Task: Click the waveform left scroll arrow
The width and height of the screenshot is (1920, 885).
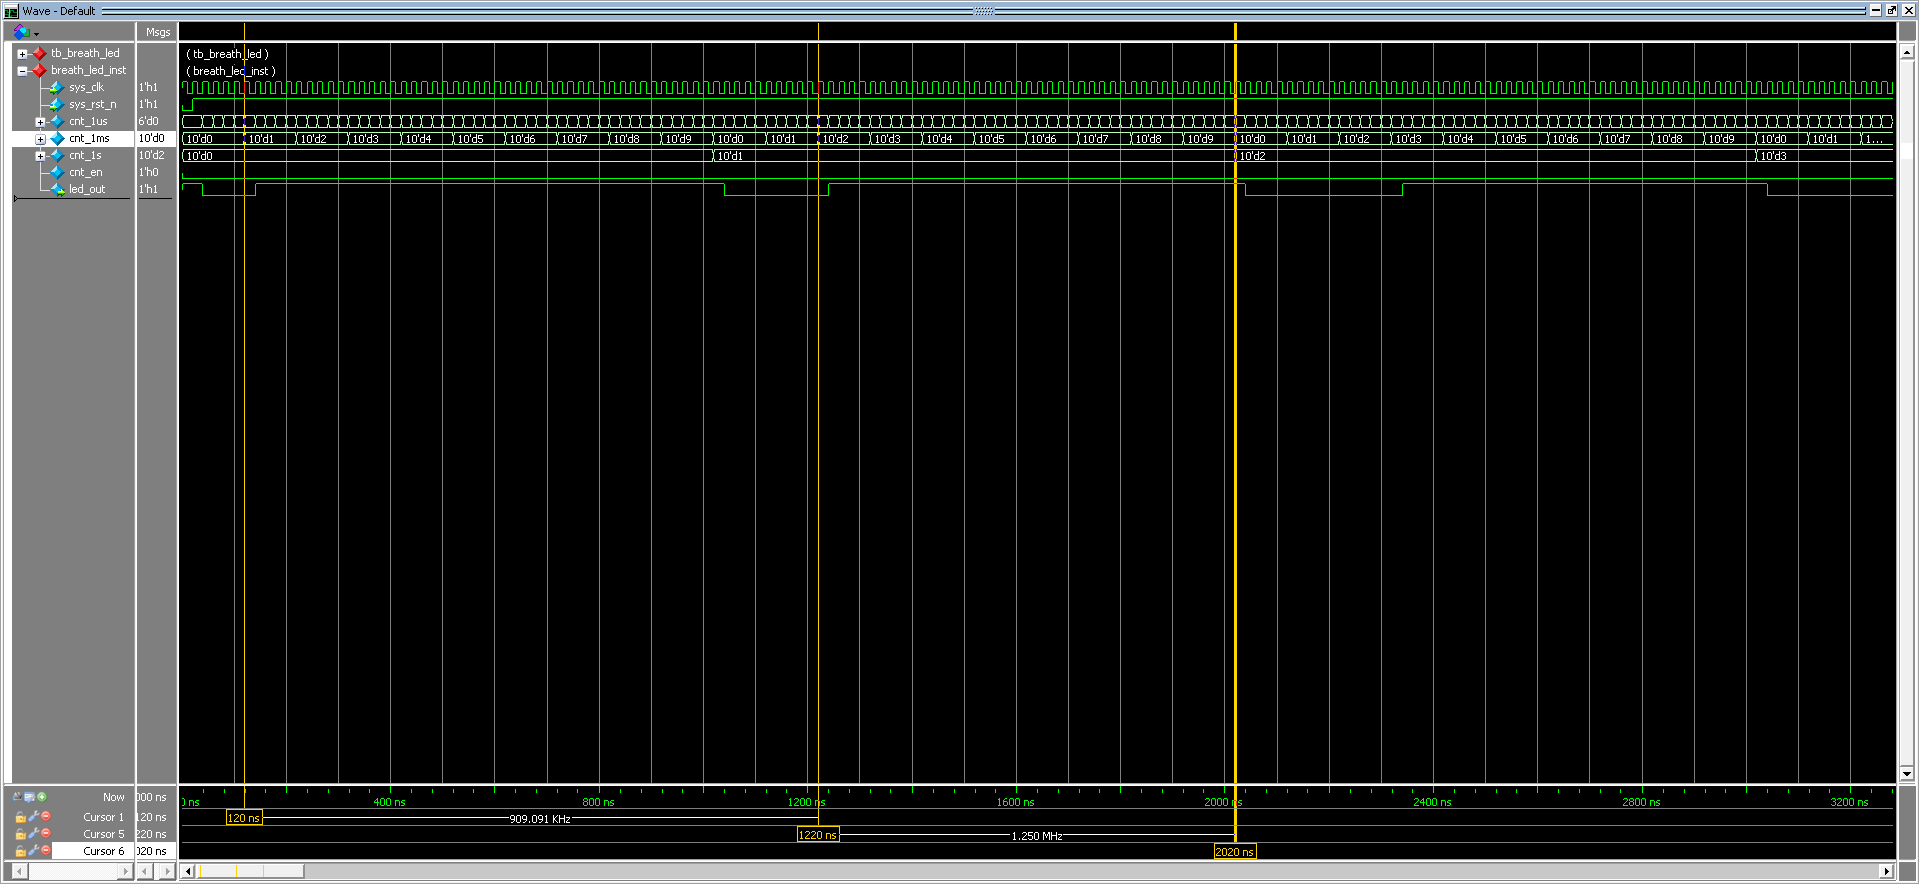Action: 188,871
